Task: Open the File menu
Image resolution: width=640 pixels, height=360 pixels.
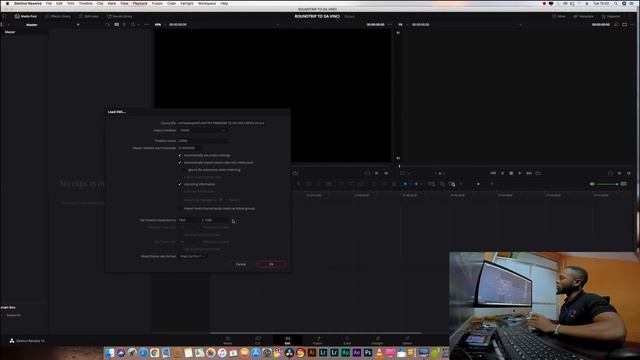Action: point(49,3)
